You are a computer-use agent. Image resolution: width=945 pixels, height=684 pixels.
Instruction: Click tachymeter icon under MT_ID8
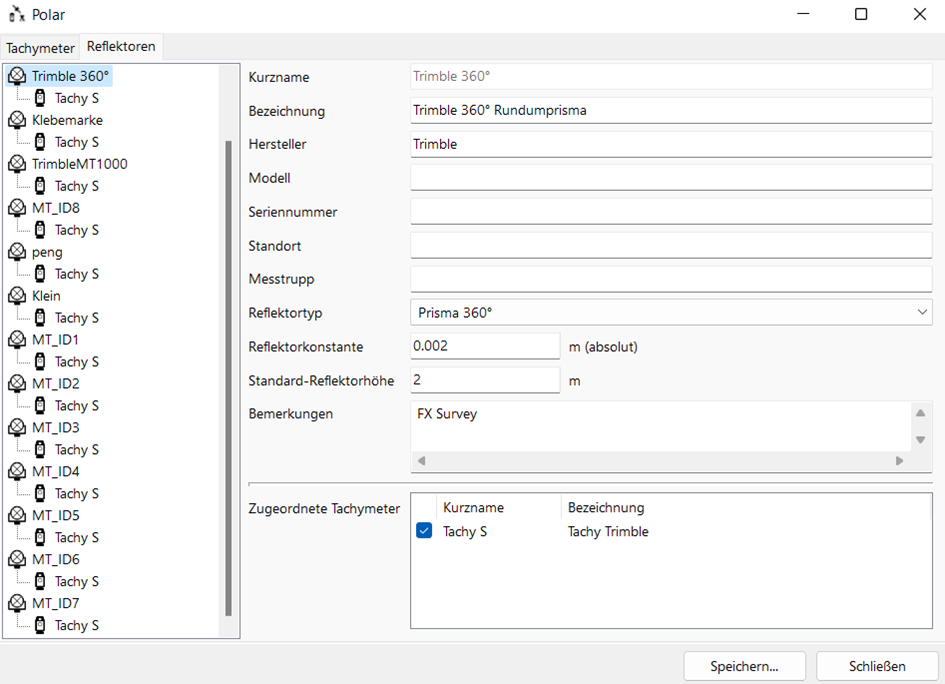click(x=40, y=230)
